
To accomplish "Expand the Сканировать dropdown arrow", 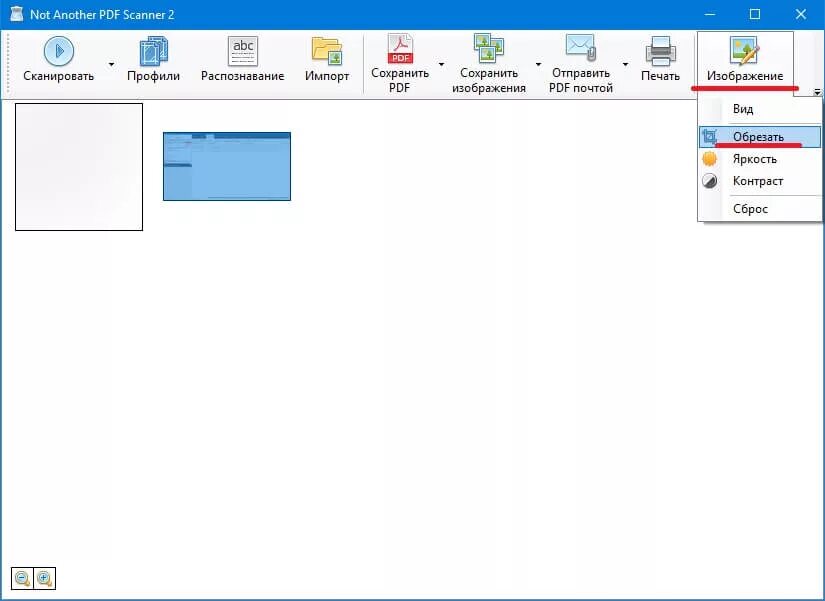I will click(x=112, y=64).
